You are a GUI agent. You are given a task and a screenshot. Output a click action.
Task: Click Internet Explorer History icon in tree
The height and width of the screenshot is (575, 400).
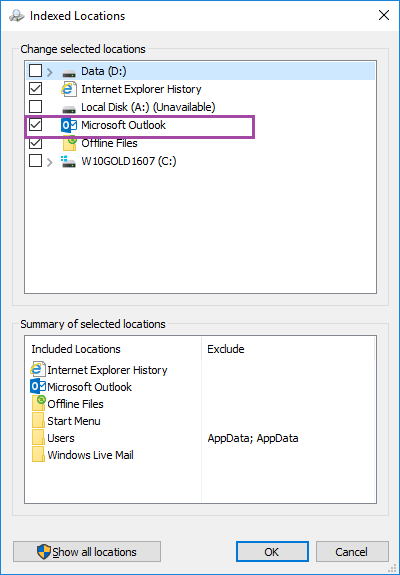[x=69, y=89]
